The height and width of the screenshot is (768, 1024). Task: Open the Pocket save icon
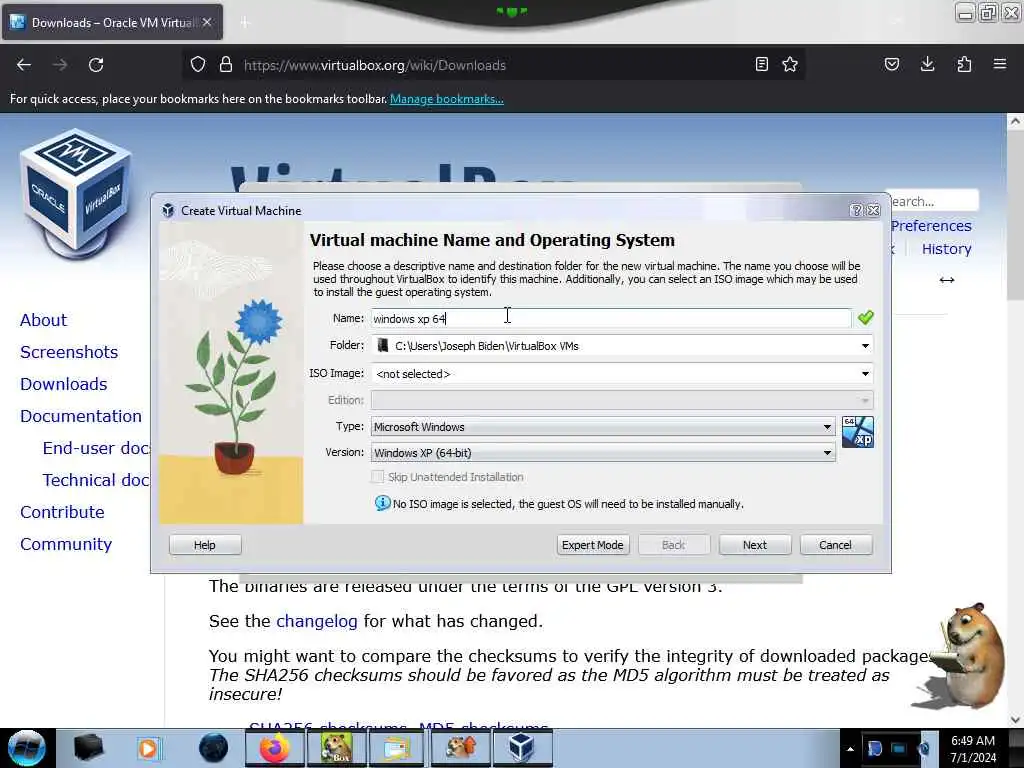[x=892, y=65]
